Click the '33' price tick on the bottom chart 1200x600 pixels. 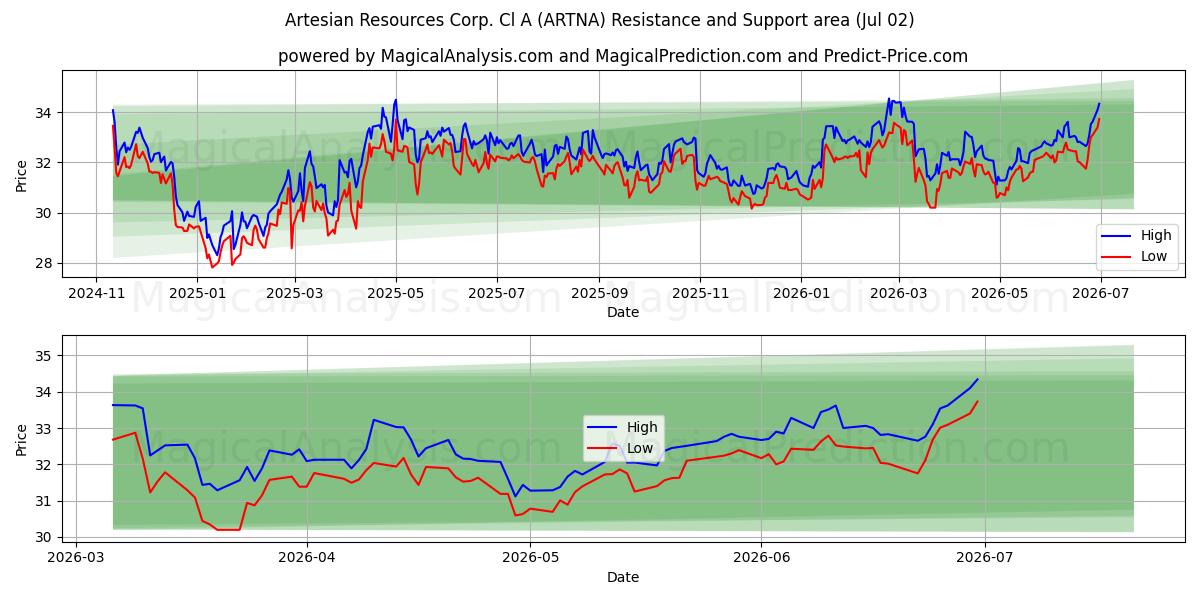46,429
